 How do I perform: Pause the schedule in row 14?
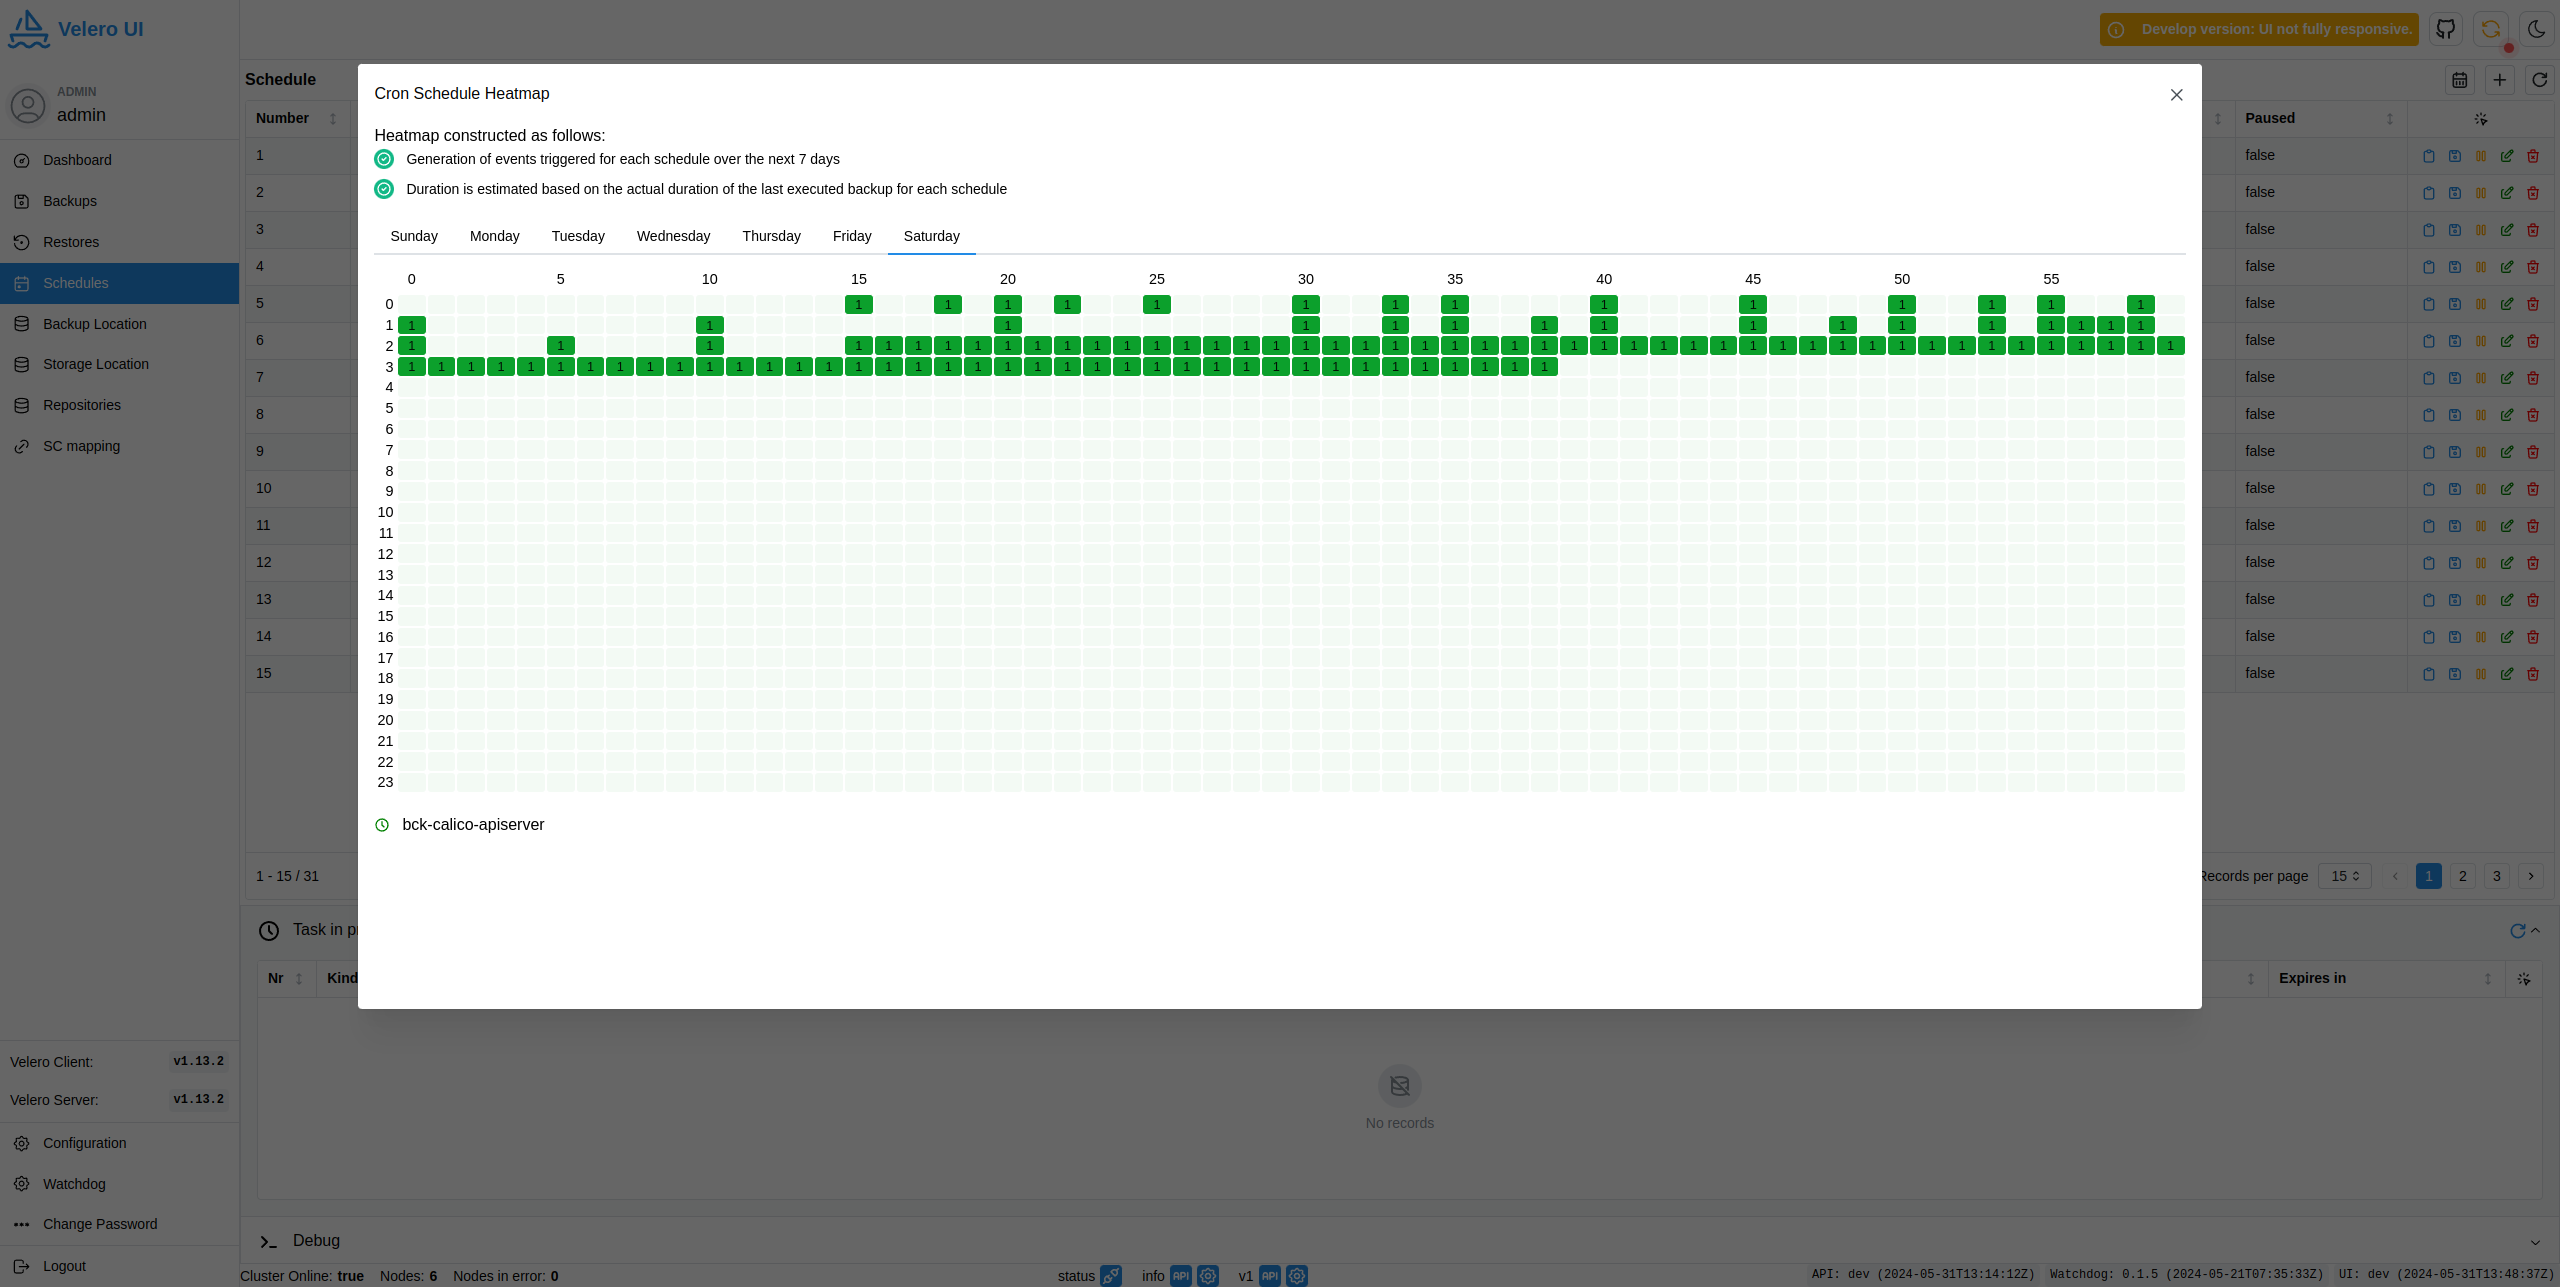pyautogui.click(x=2481, y=637)
